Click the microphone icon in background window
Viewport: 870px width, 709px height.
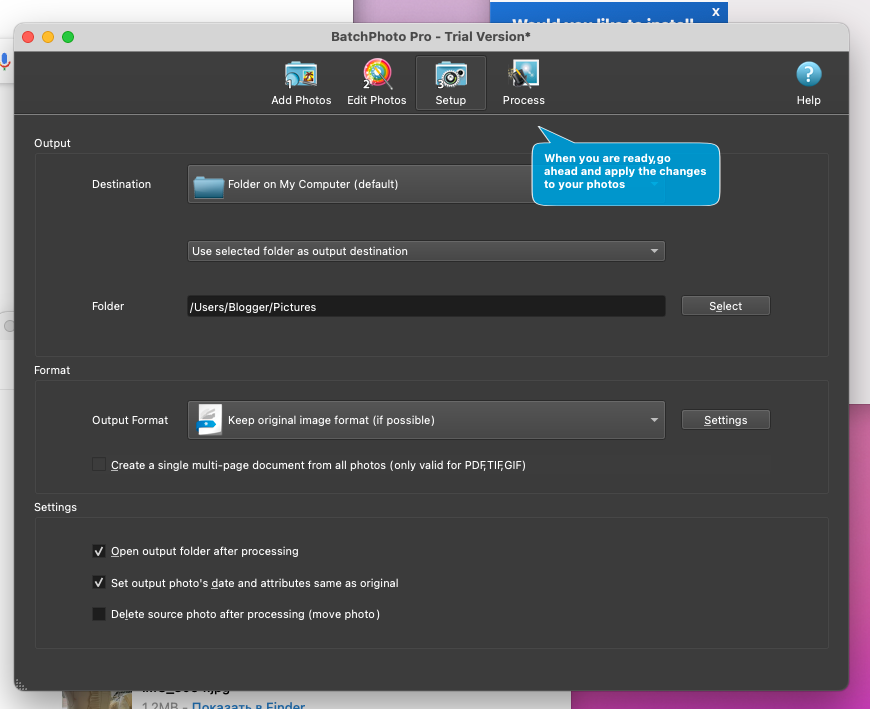click(4, 61)
